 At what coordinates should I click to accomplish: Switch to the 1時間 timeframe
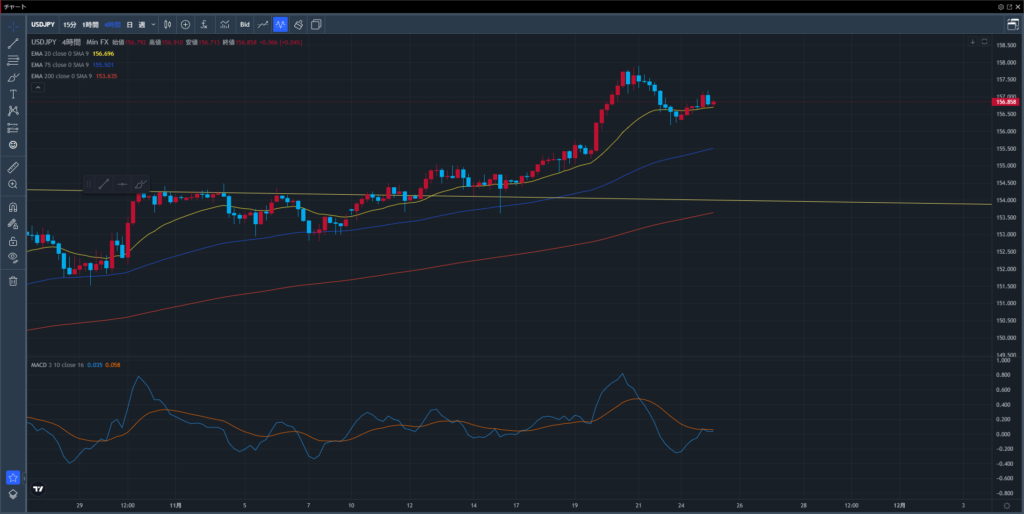(90, 23)
